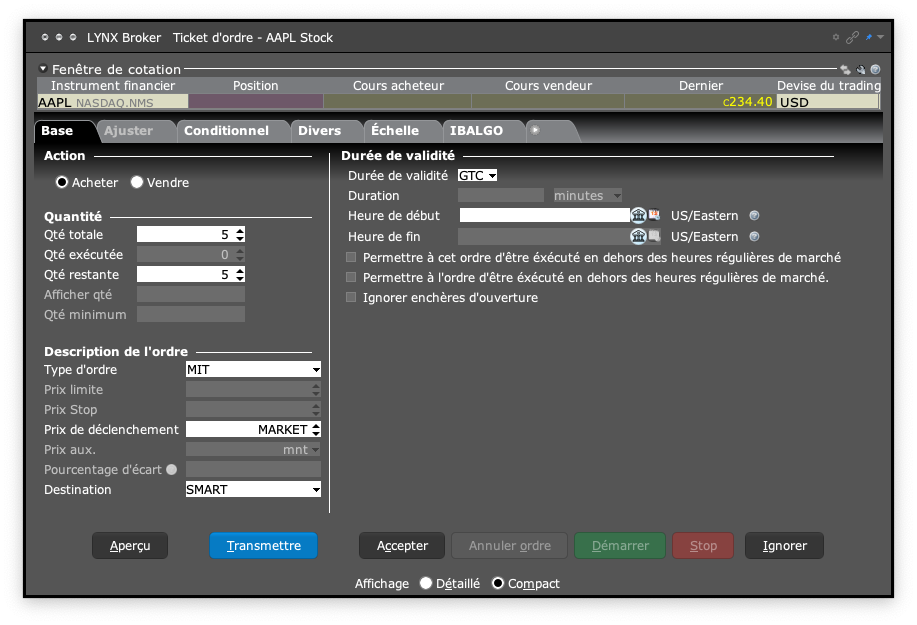Click the red Stop button
Screen dimensions: 917x625
(703, 545)
